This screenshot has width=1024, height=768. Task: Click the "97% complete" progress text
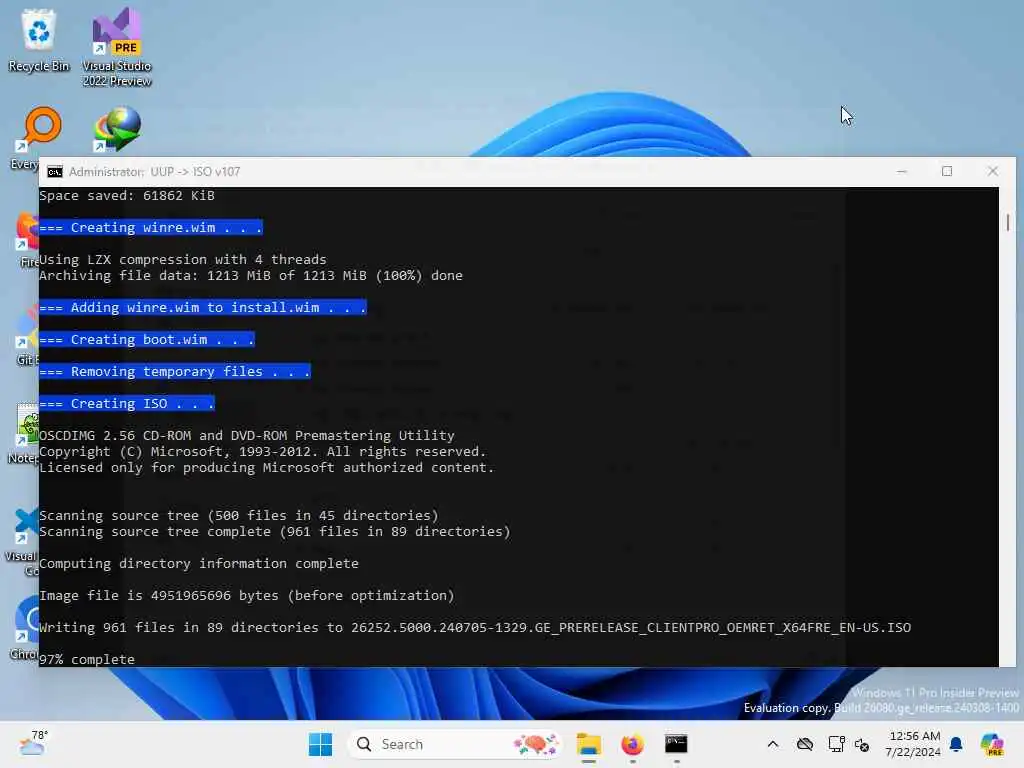pyautogui.click(x=87, y=659)
